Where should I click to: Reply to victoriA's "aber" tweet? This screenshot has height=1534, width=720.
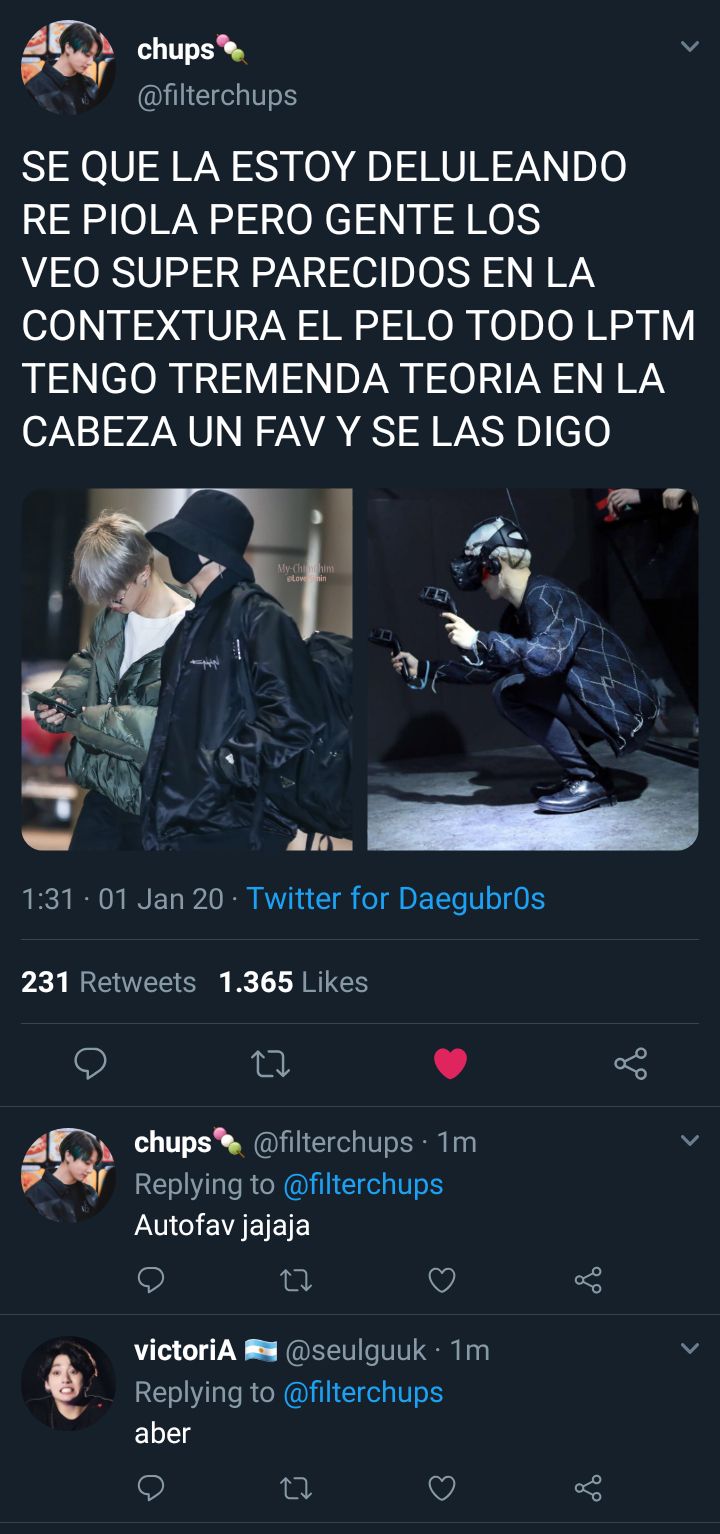point(150,1489)
